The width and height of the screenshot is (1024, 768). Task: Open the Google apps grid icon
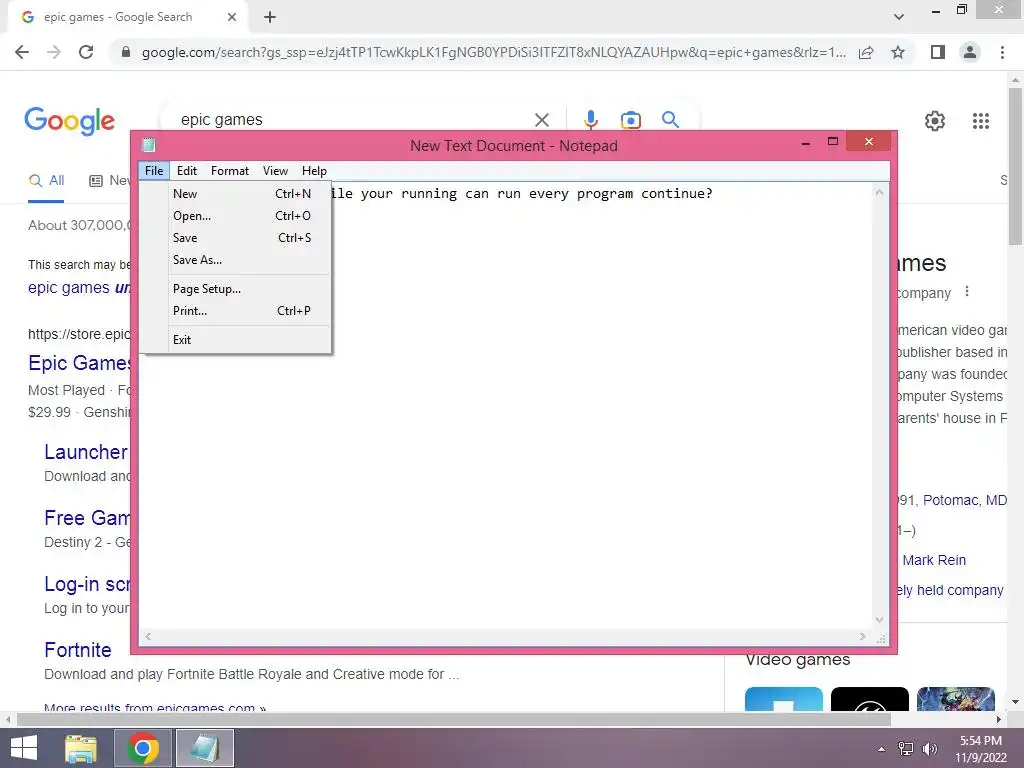click(980, 121)
